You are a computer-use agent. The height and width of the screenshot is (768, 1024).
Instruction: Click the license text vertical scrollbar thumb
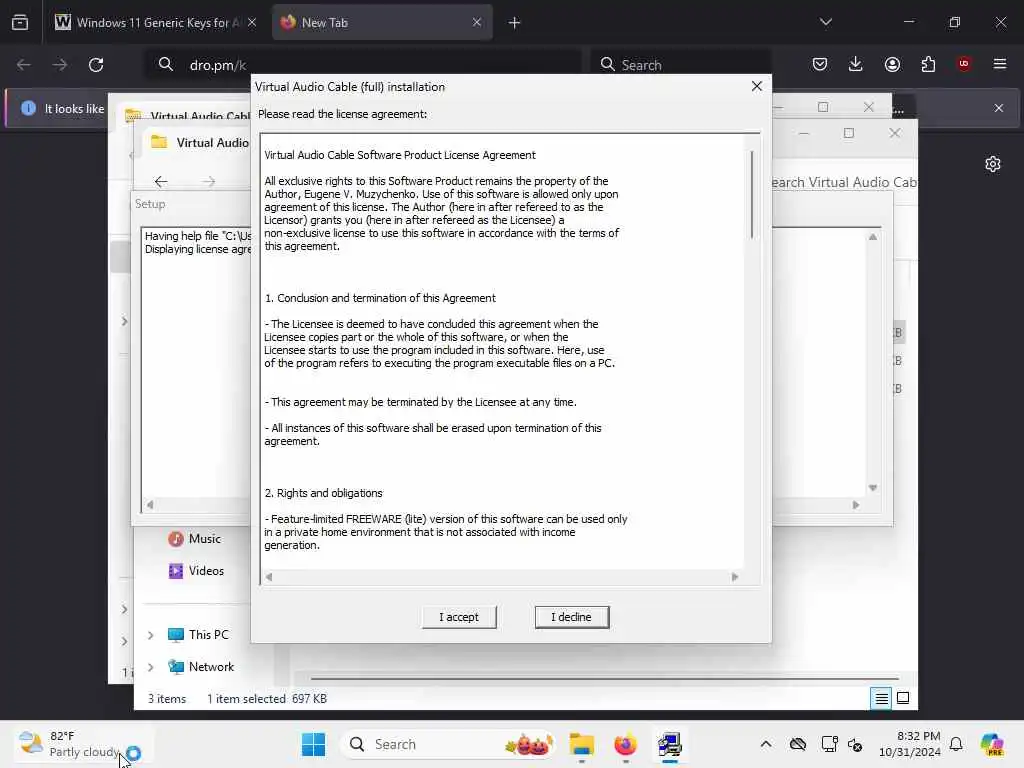click(x=752, y=195)
